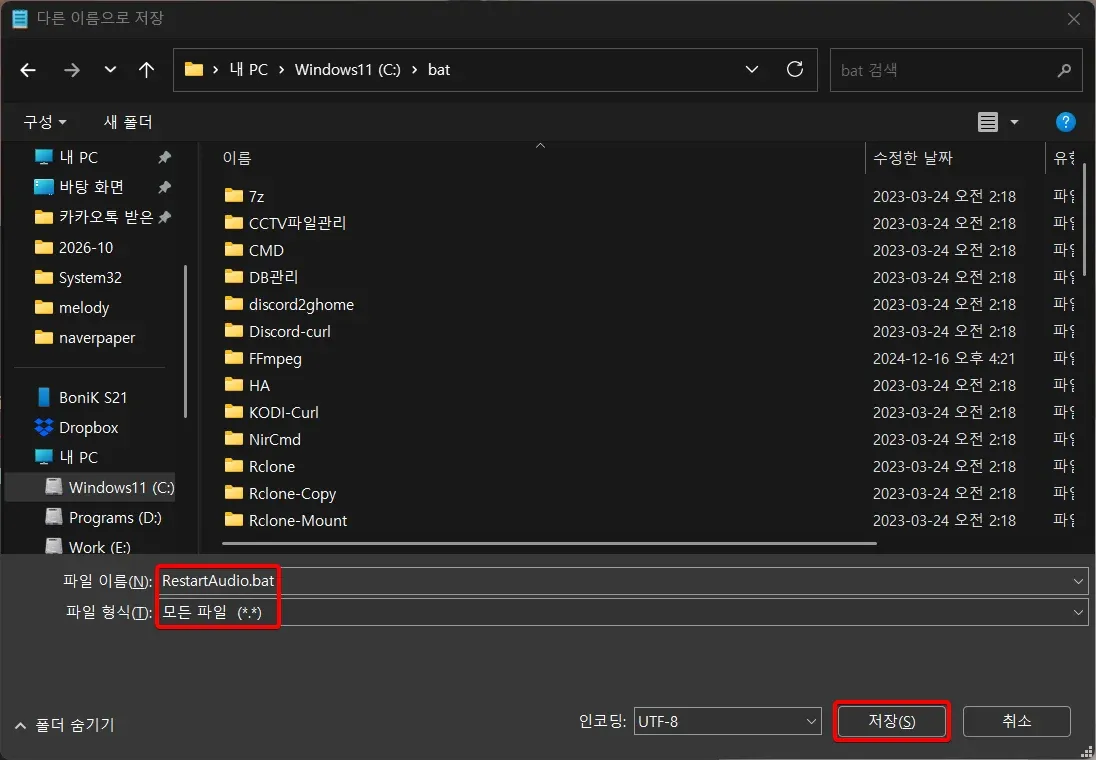Click Windows11 (C:) in the address breadcrumb
This screenshot has height=760, width=1096.
point(347,69)
